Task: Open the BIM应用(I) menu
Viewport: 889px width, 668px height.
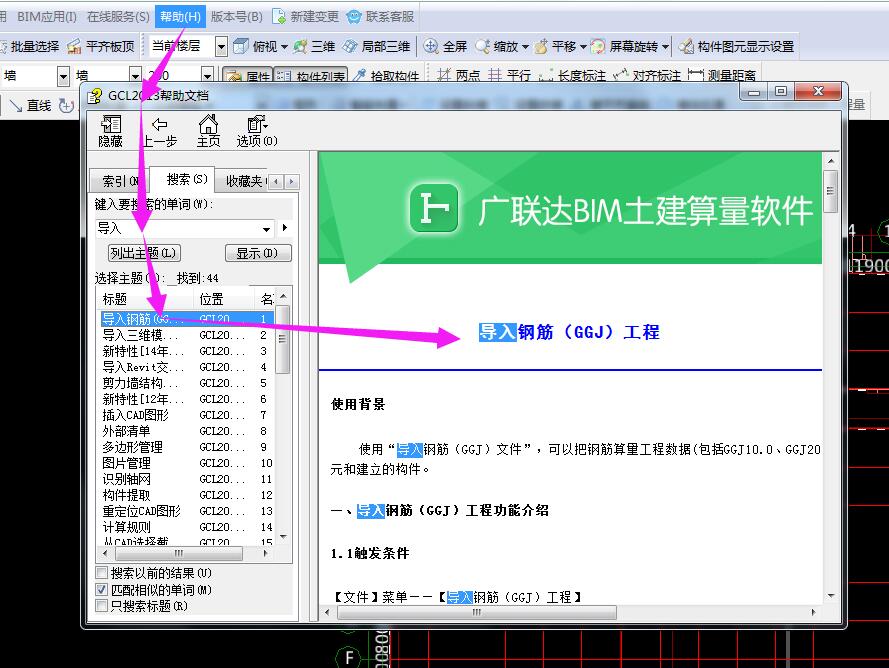Action: (x=46, y=16)
